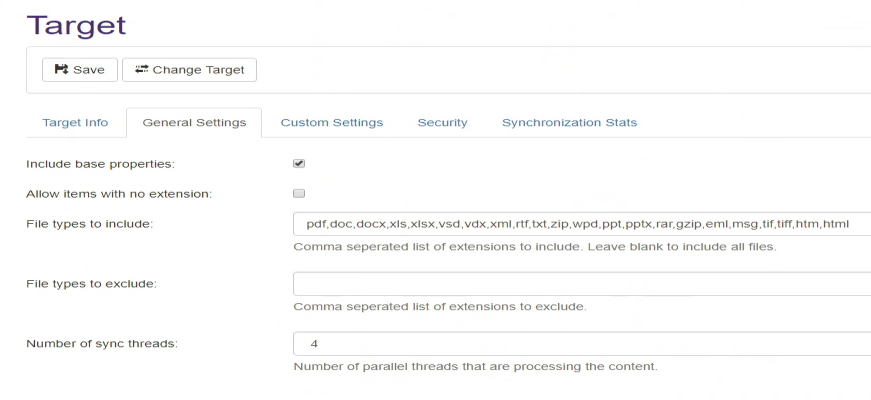Focus the File types to exclude field
The image size is (871, 400).
coord(580,284)
